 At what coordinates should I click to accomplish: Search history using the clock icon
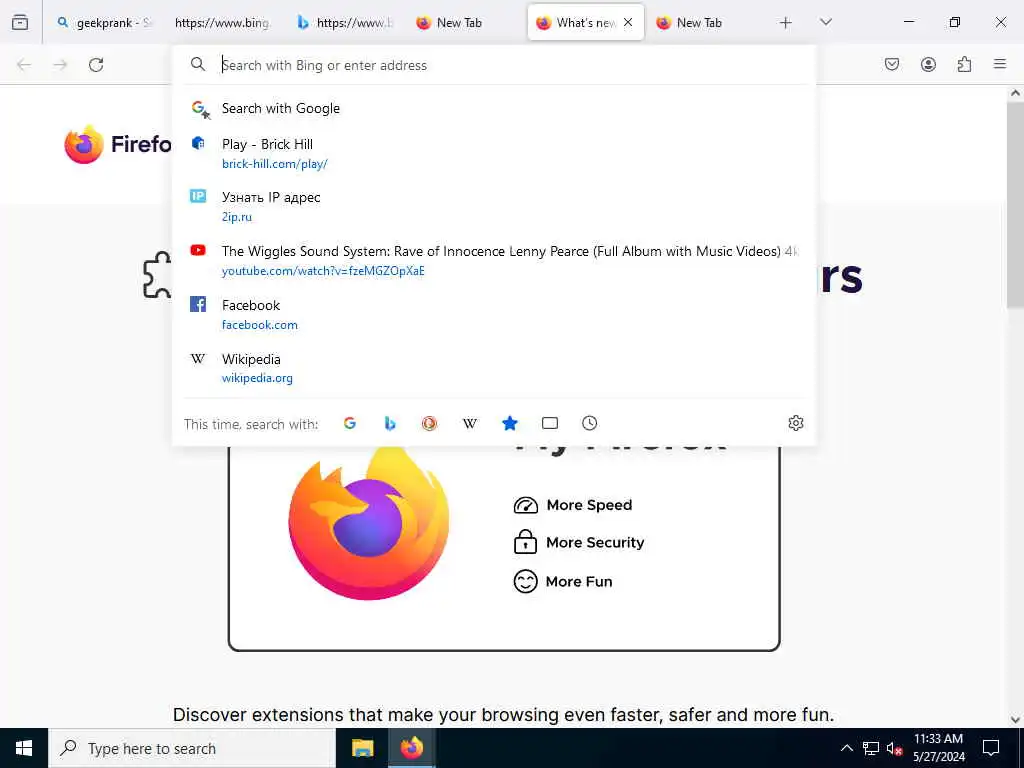[x=590, y=423]
